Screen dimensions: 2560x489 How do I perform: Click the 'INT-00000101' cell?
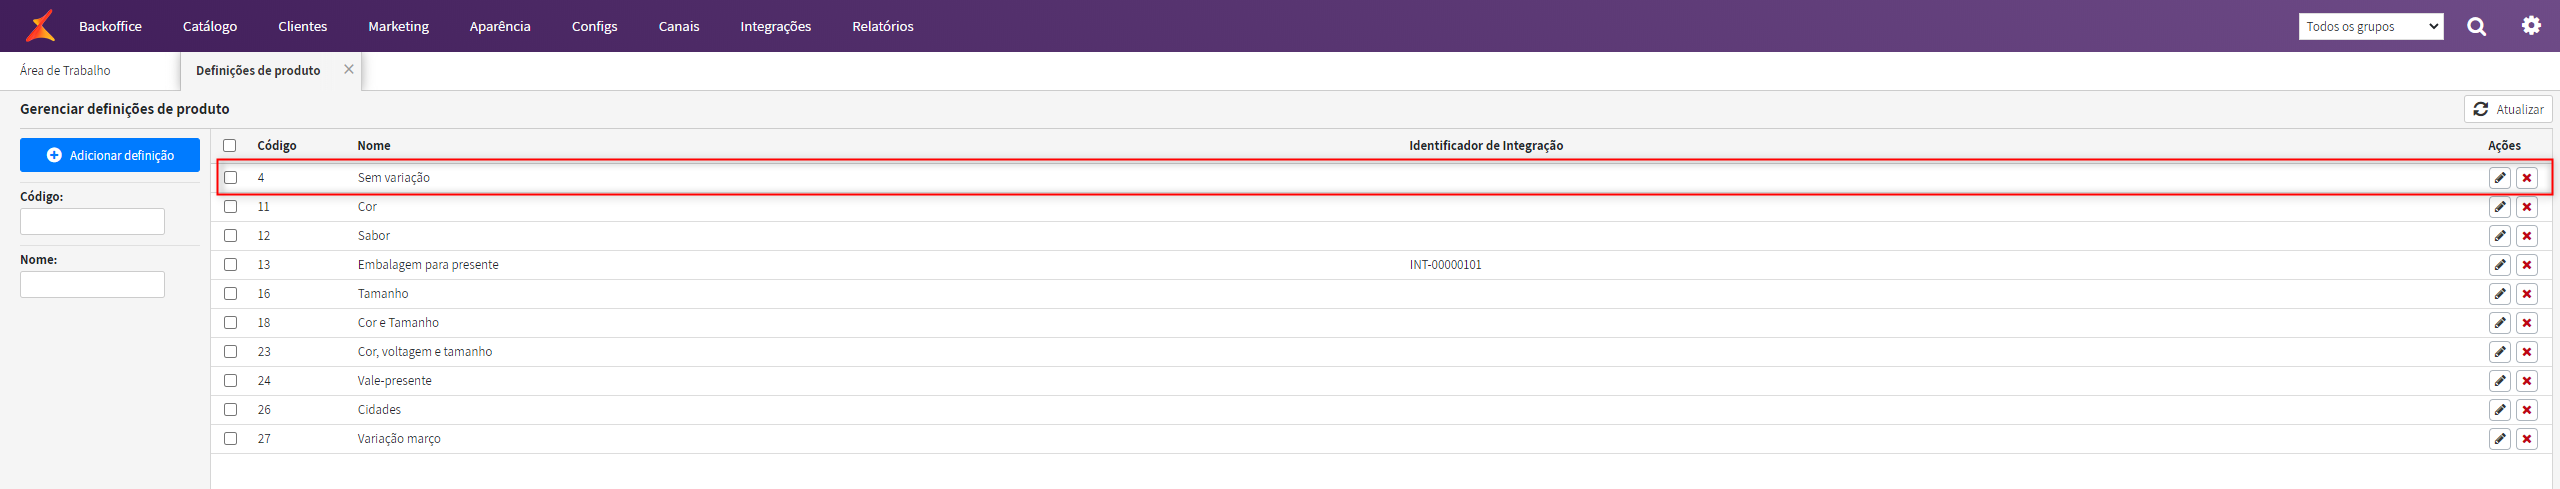tap(1445, 265)
